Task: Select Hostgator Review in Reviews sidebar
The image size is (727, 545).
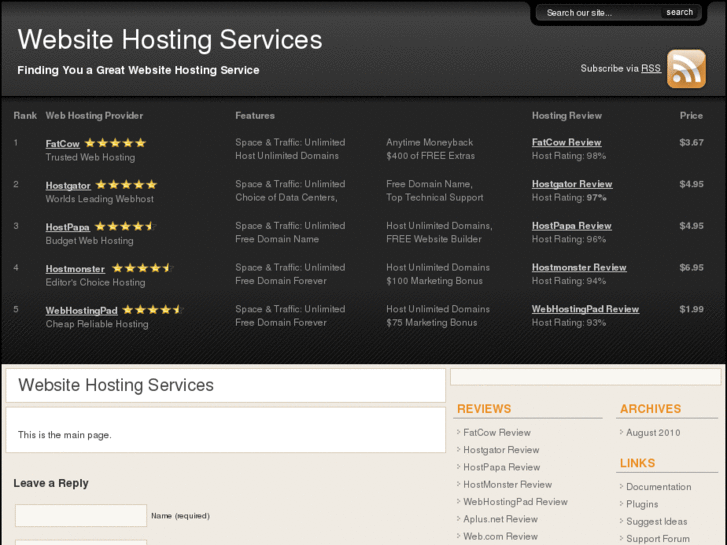Action: click(x=501, y=450)
